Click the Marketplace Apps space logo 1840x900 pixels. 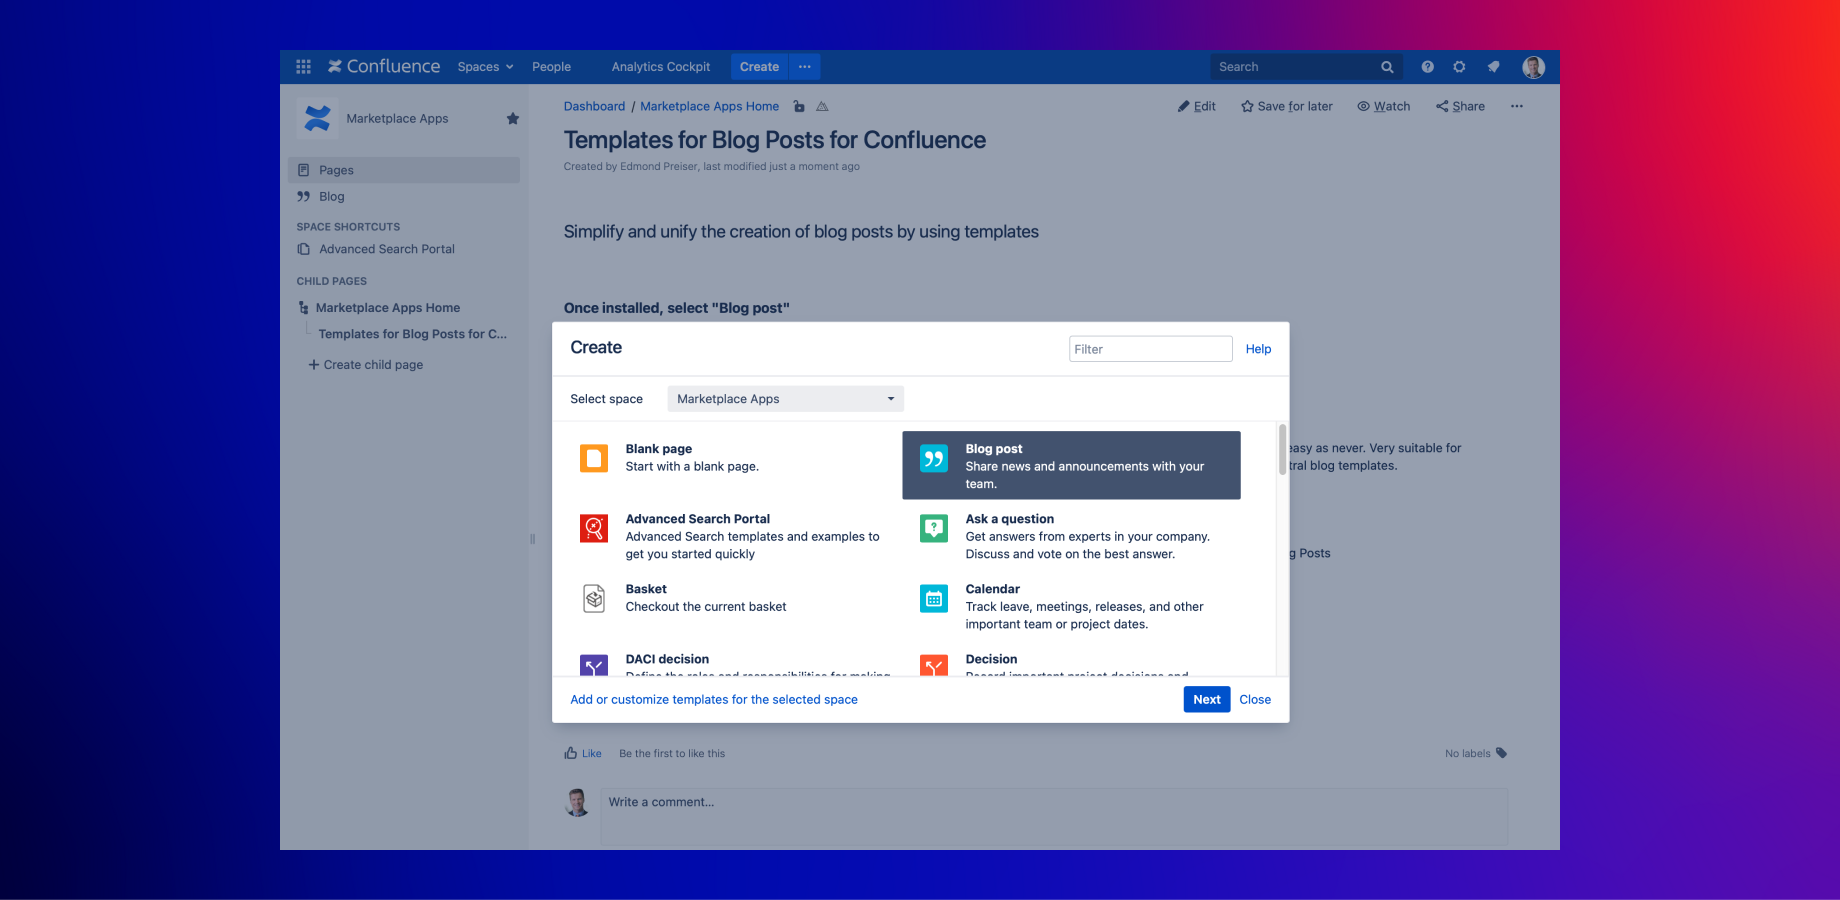click(317, 118)
